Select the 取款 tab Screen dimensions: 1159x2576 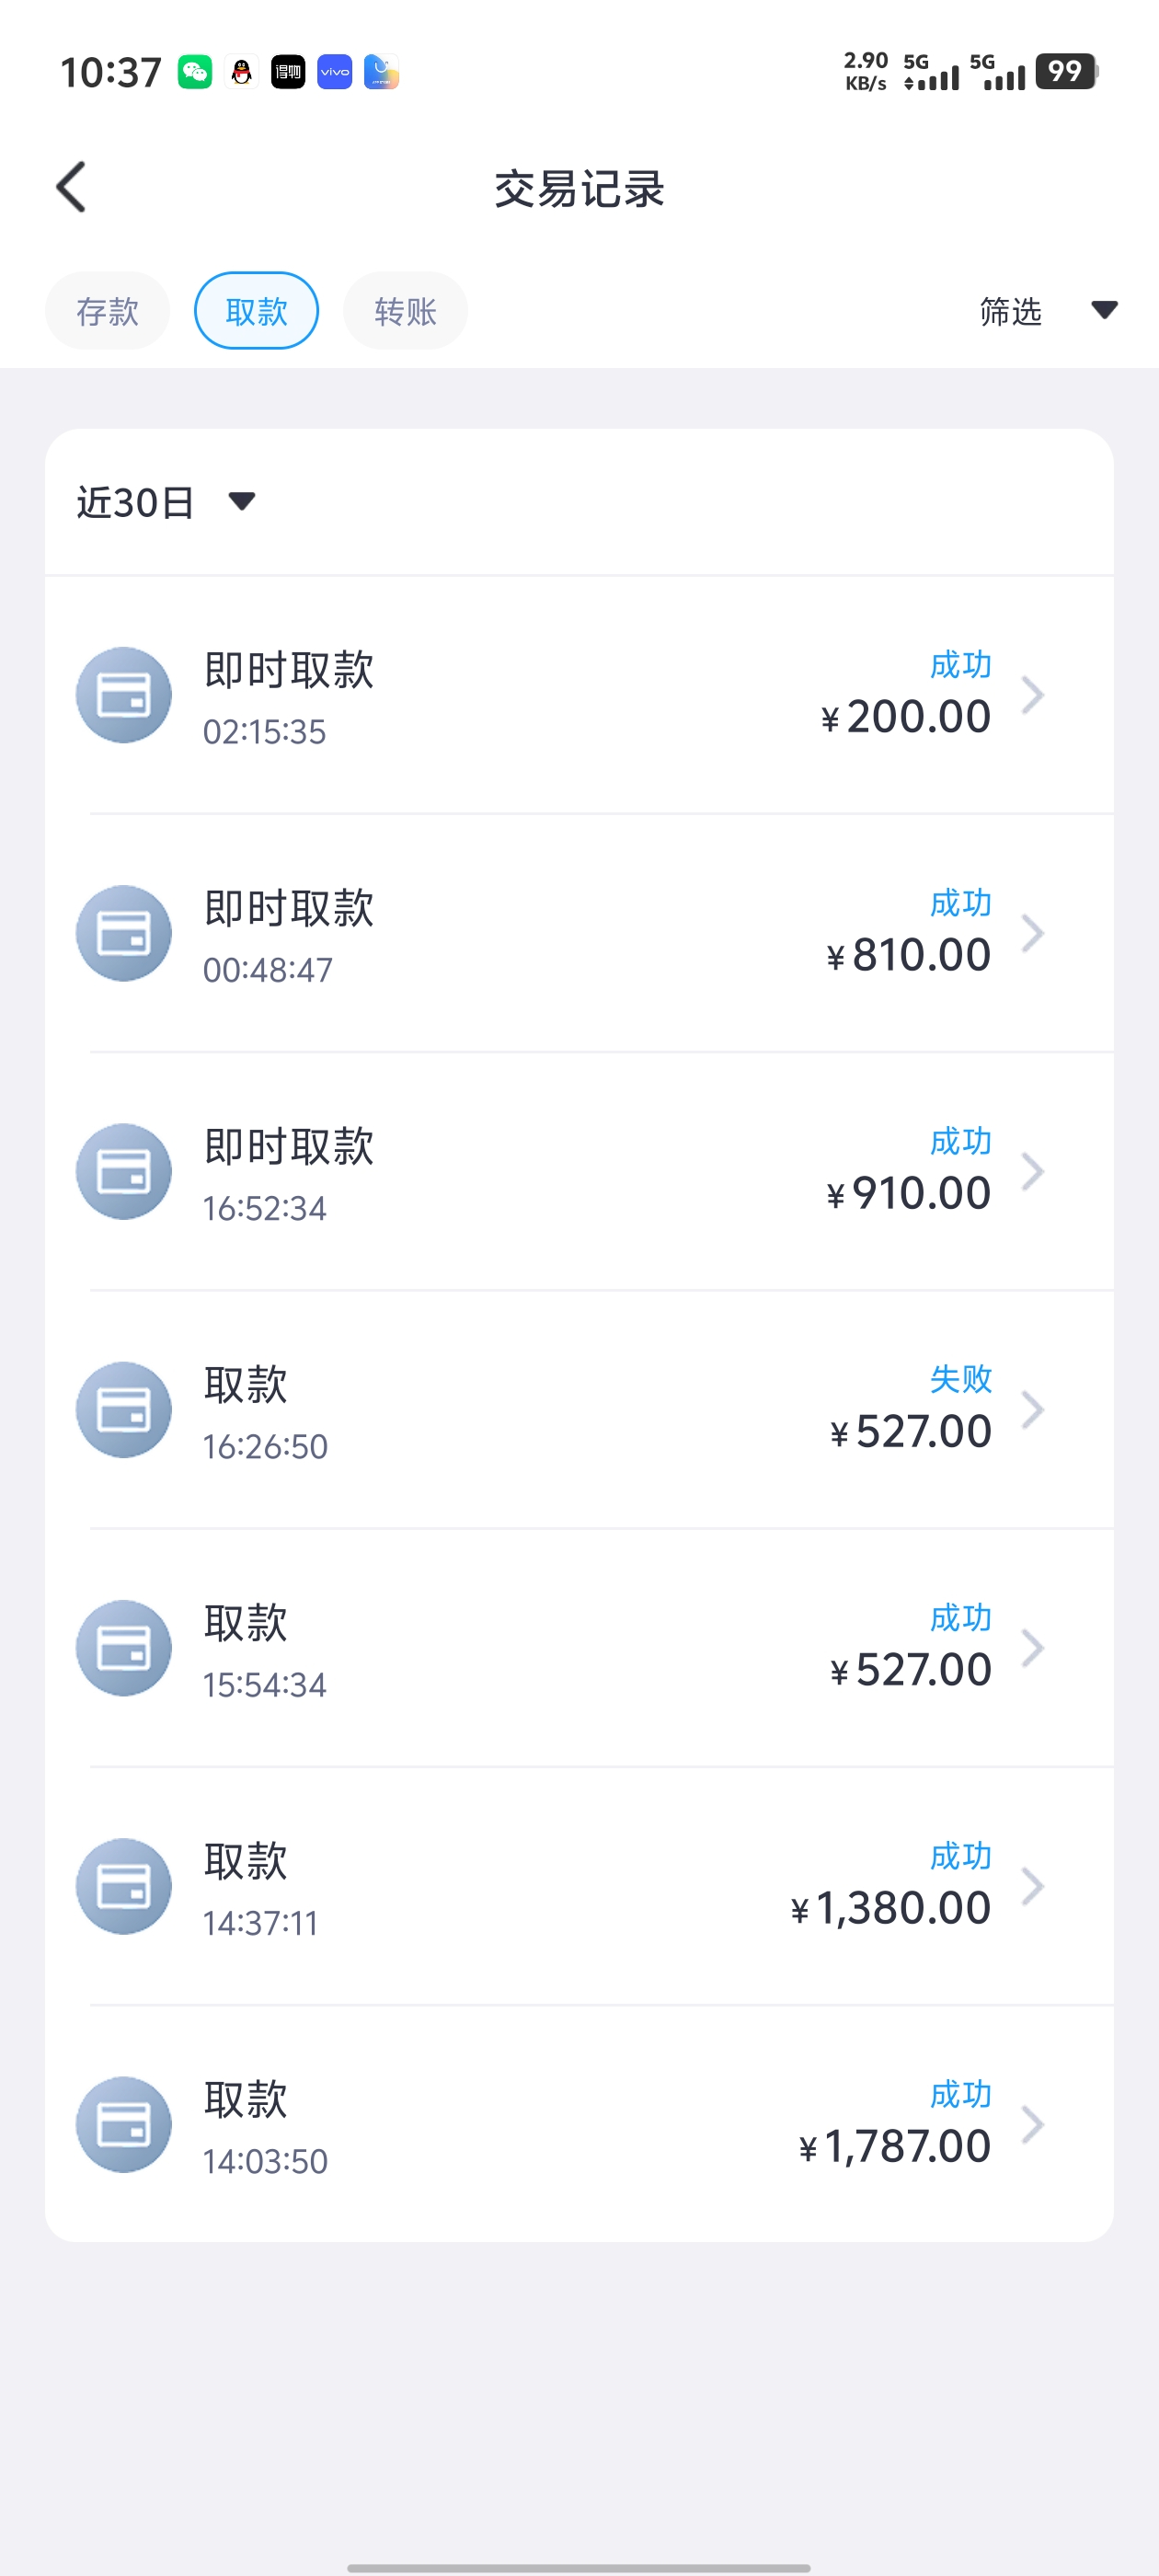[256, 311]
